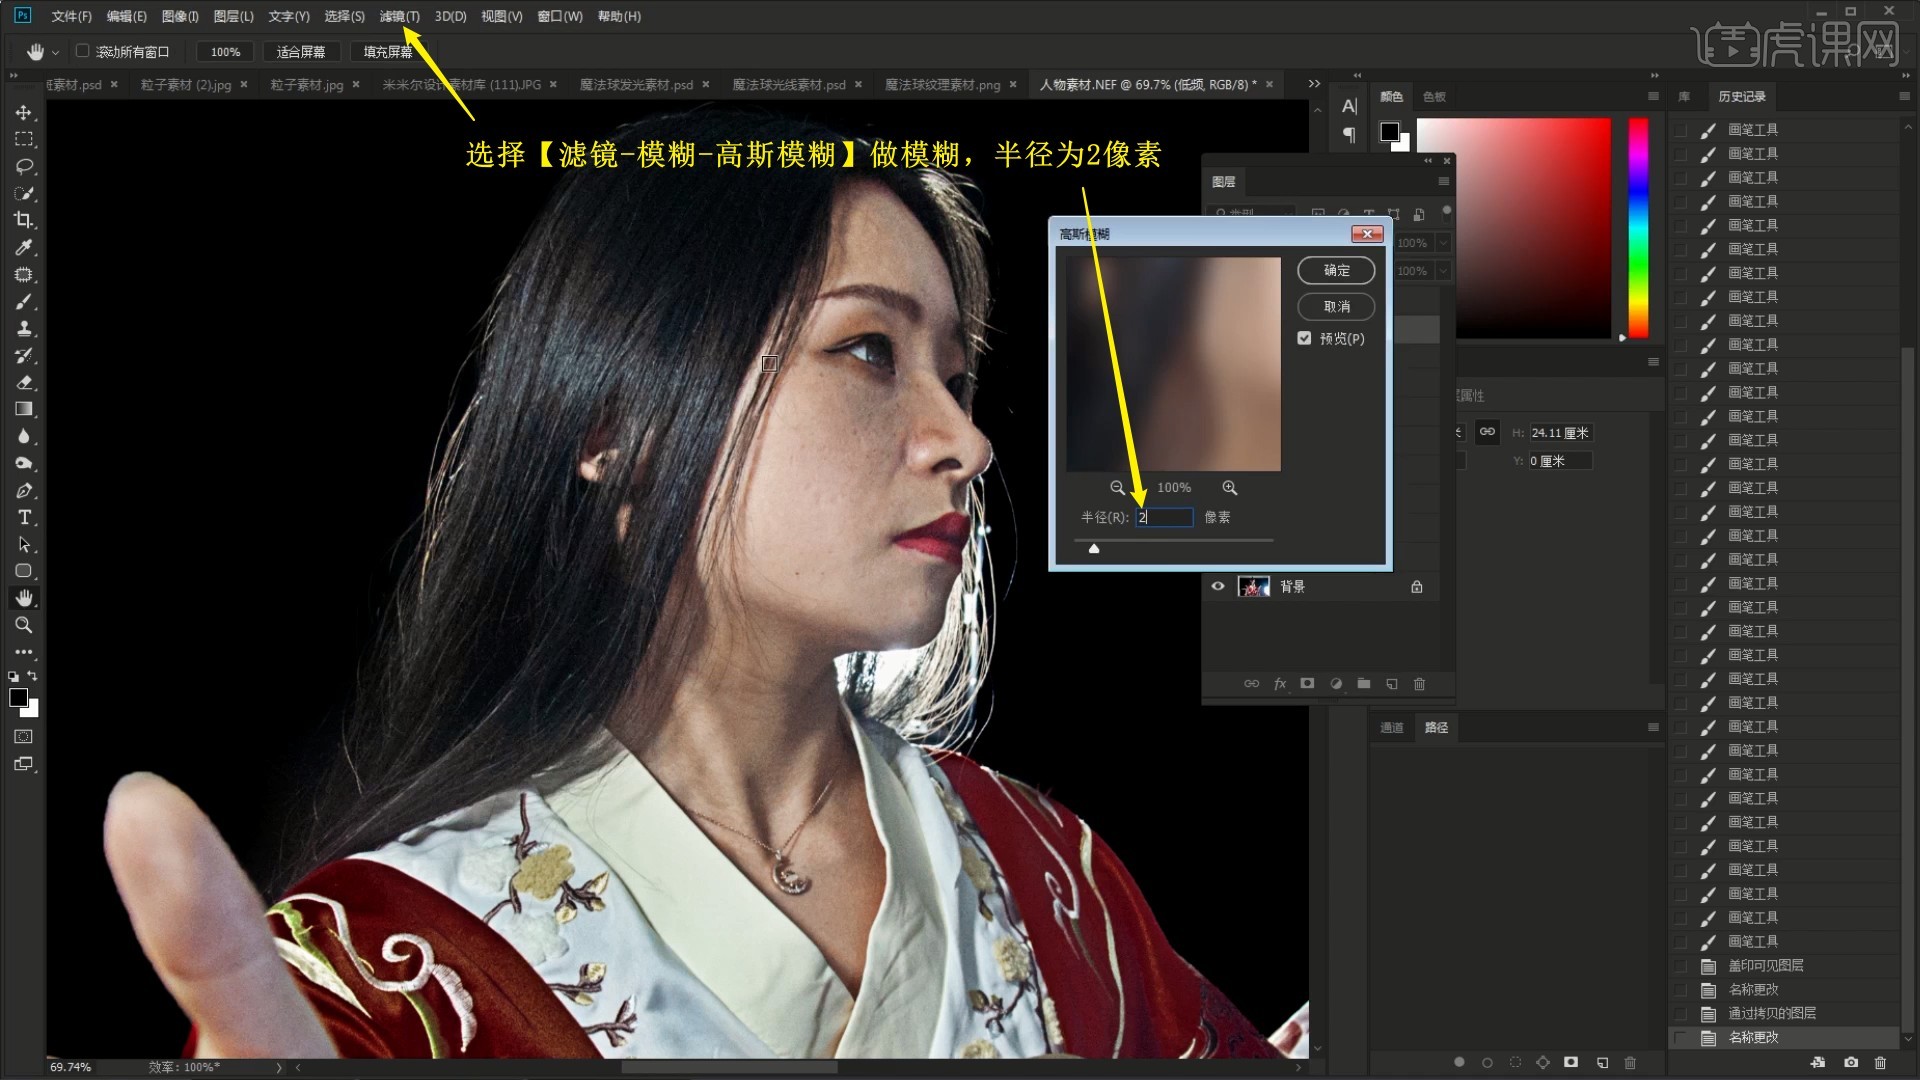Select the Horizontal Type tool
Viewport: 1920px width, 1080px height.
click(x=24, y=517)
